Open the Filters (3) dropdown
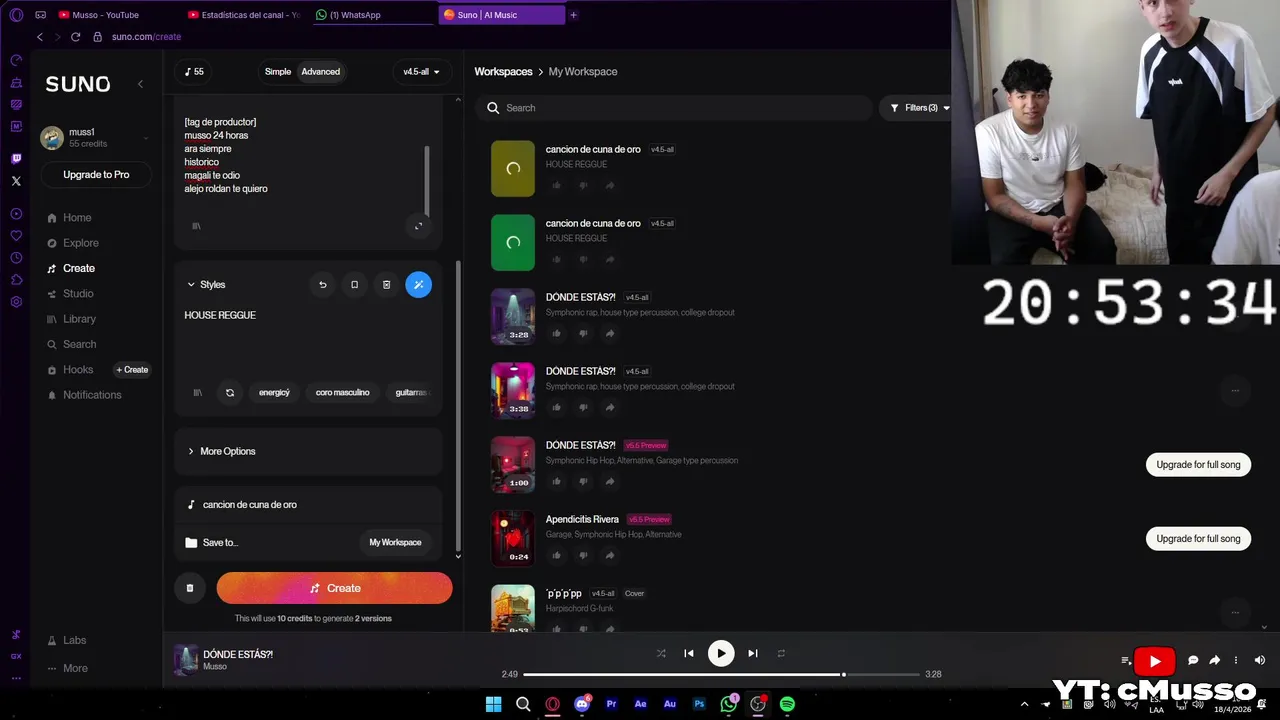 click(920, 108)
